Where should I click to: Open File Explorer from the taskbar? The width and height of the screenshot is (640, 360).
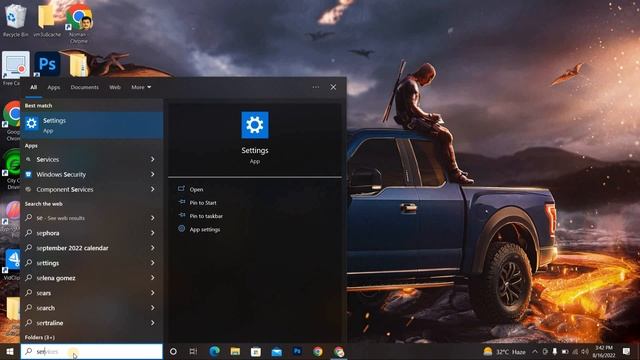coord(235,351)
